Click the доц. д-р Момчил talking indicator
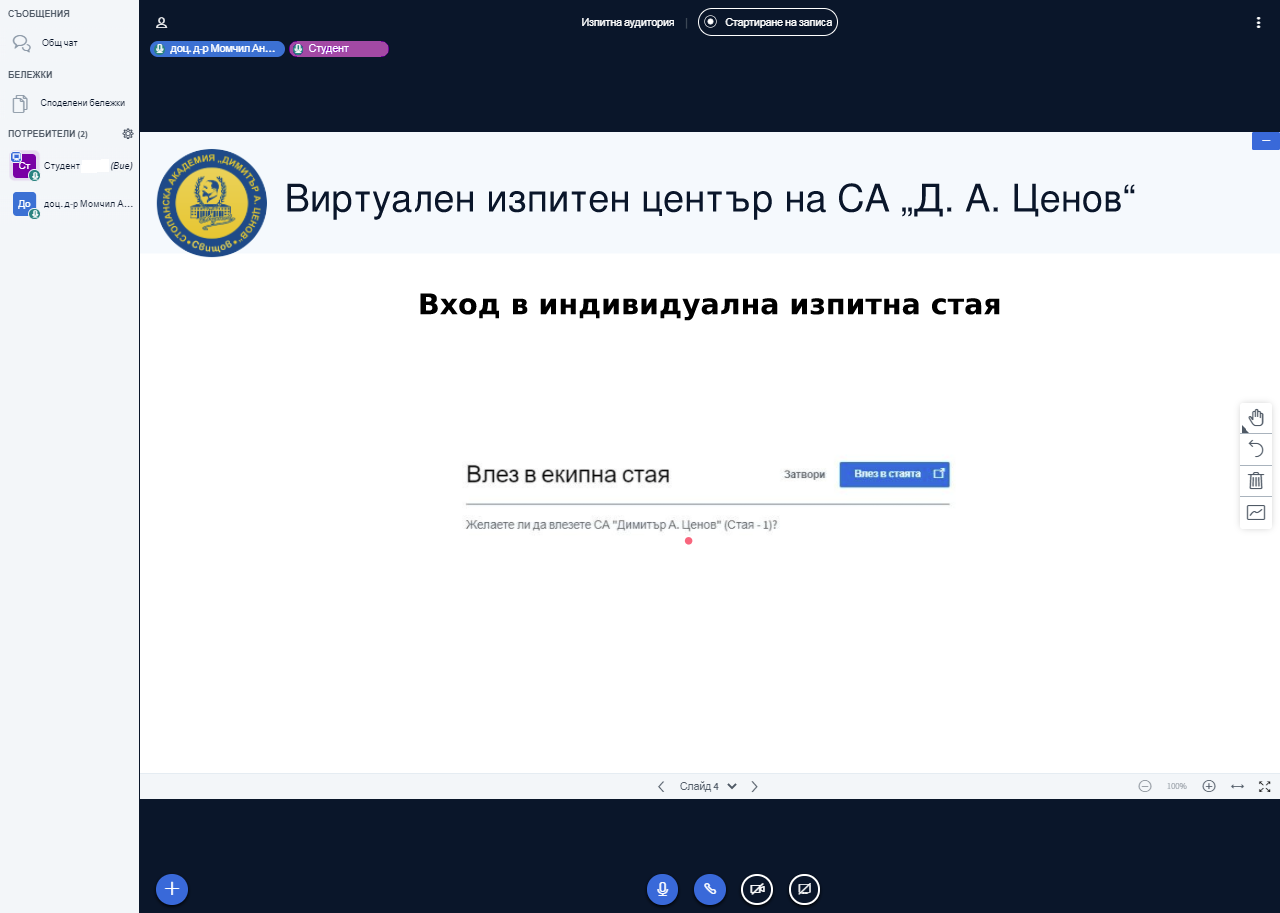Screen dimensions: 1280x913 [x=217, y=48]
